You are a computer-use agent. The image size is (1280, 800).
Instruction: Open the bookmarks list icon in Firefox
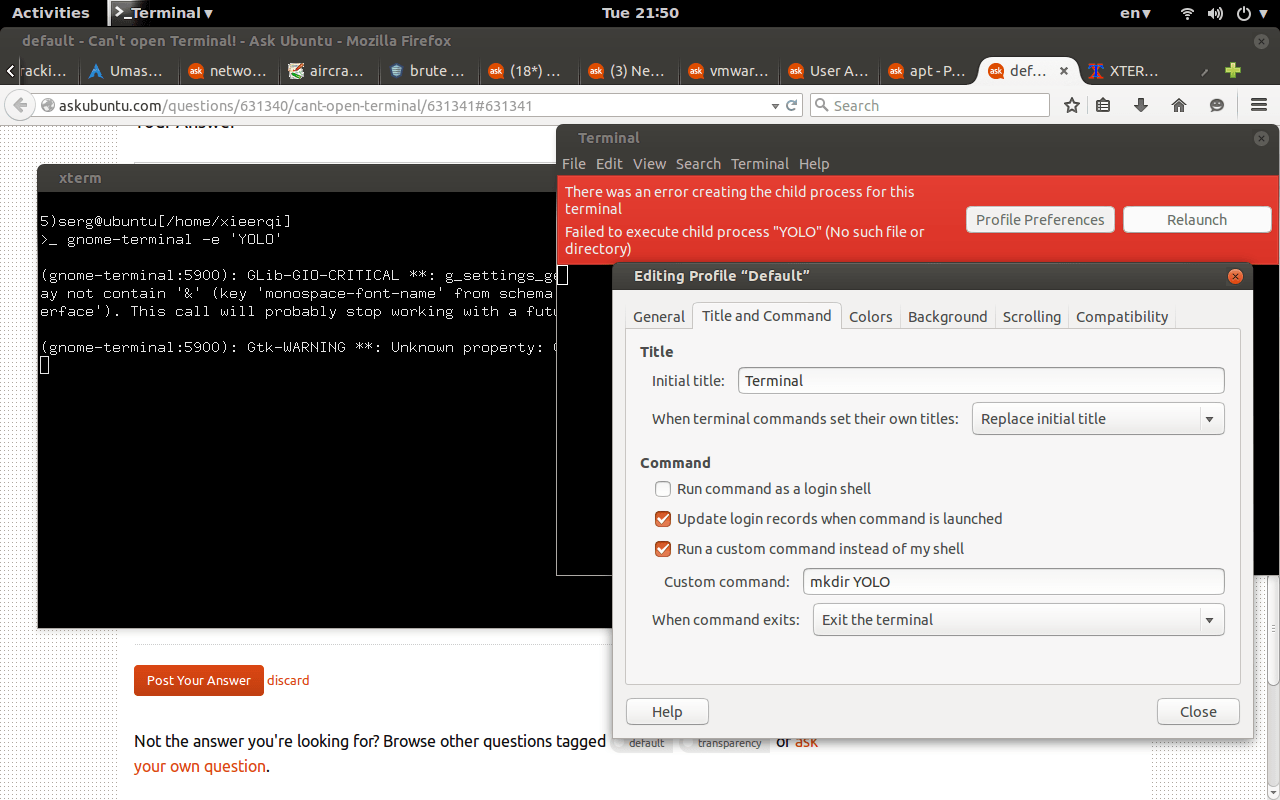[1103, 105]
